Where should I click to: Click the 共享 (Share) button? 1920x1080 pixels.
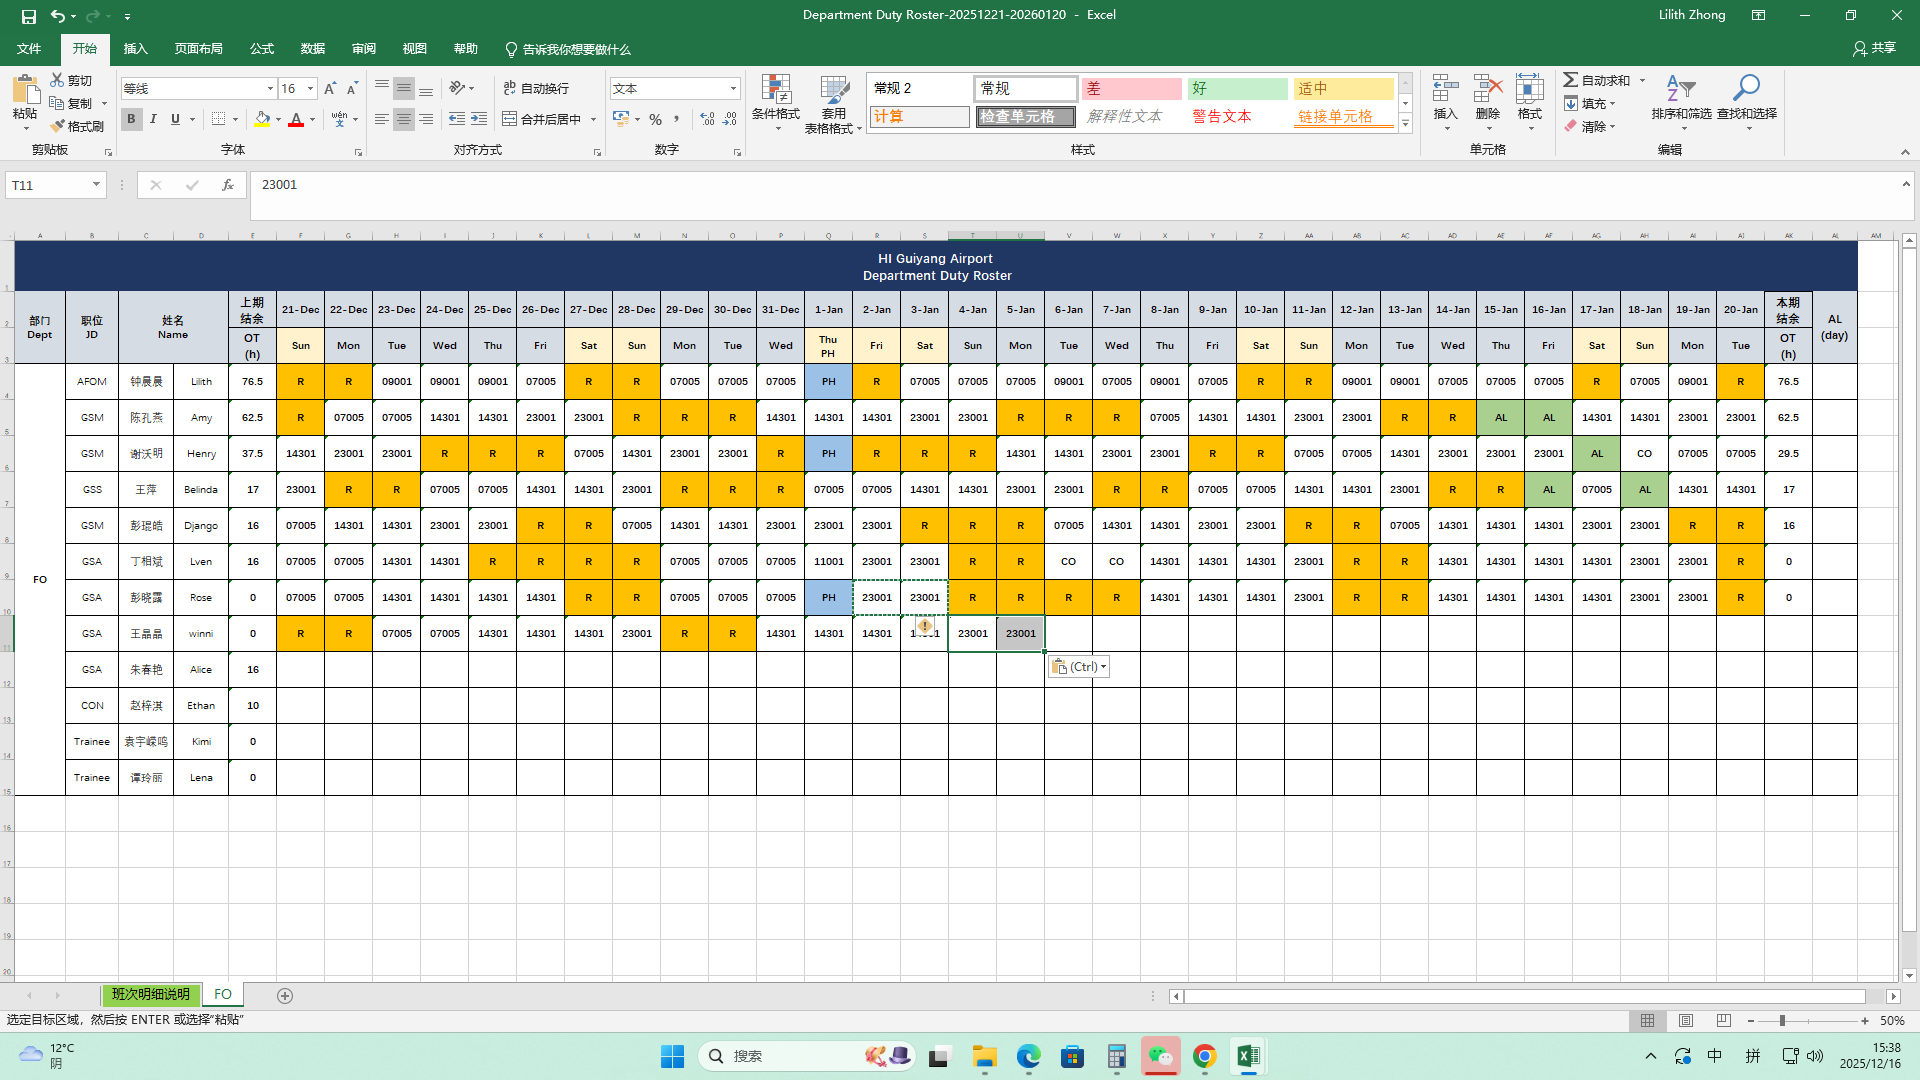pyautogui.click(x=1874, y=48)
